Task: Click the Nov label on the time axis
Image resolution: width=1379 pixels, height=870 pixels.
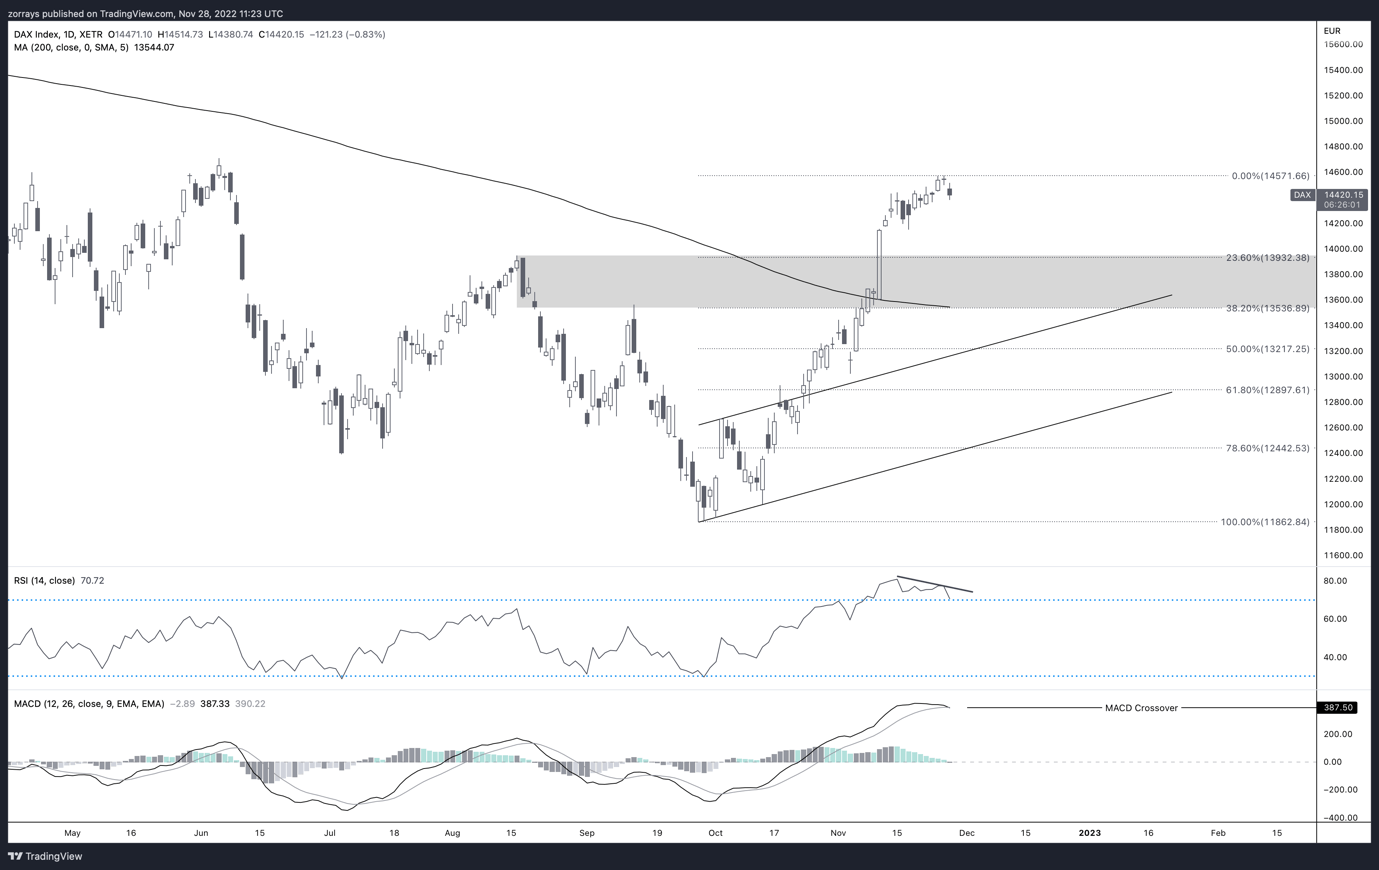Action: pyautogui.click(x=838, y=833)
